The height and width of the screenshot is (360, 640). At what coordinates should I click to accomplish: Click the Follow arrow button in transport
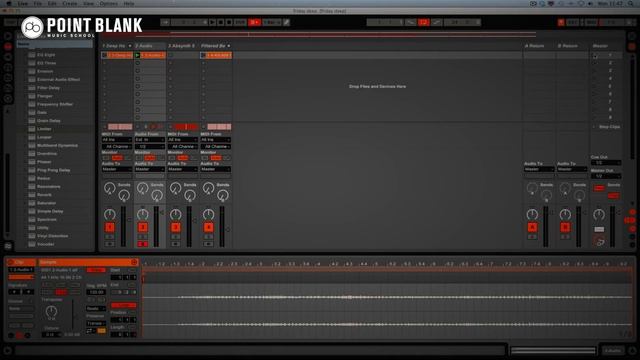[x=165, y=22]
